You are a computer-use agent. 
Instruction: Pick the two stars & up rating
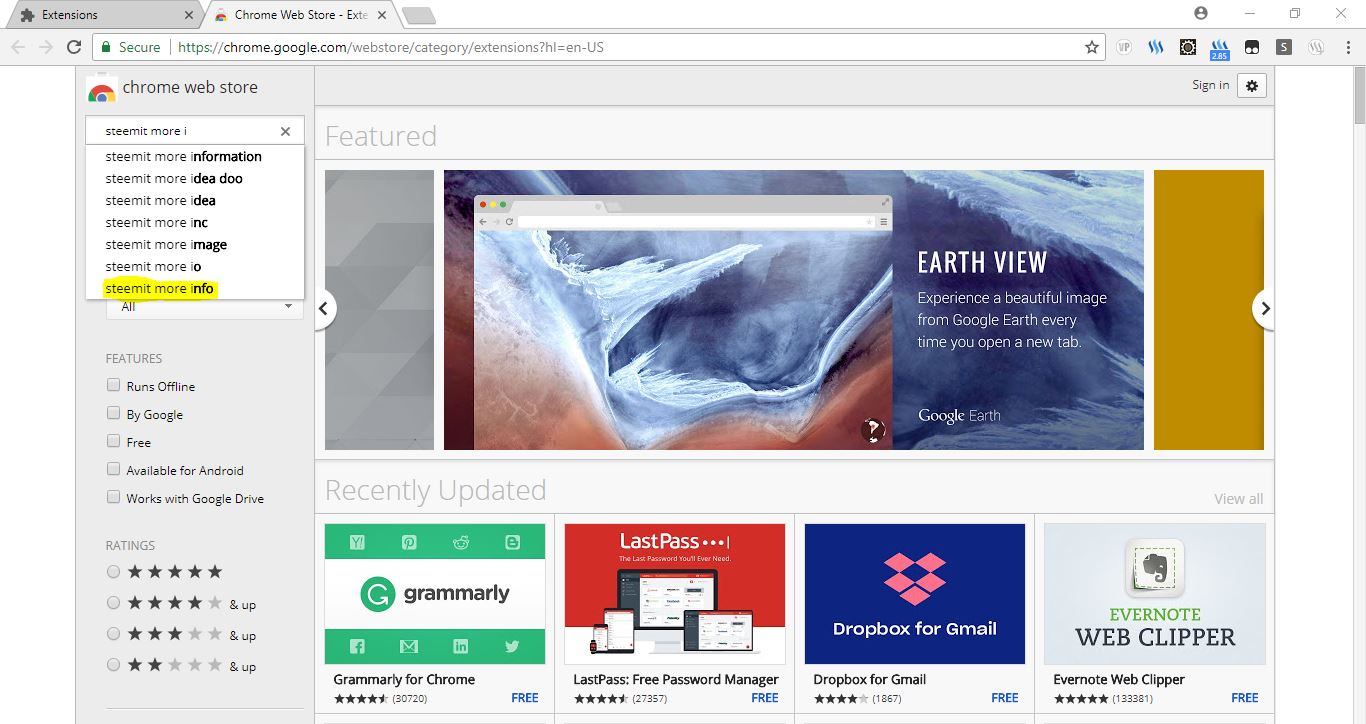pyautogui.click(x=113, y=665)
